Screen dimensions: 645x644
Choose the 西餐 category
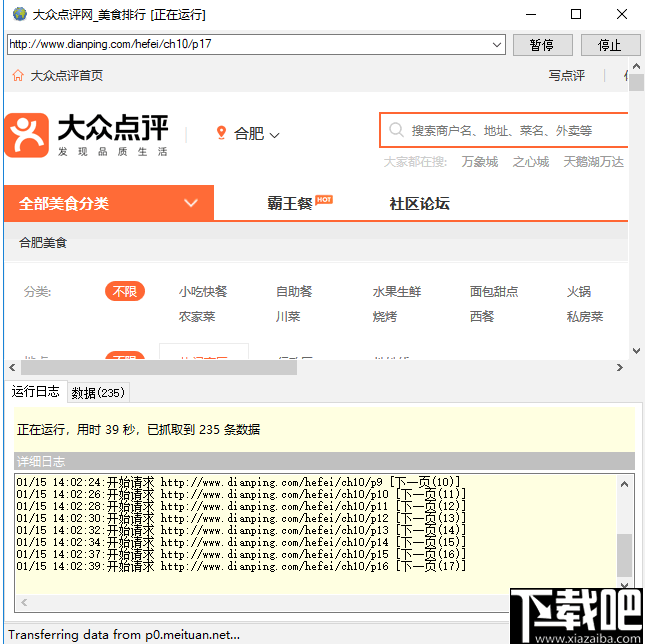pos(482,317)
